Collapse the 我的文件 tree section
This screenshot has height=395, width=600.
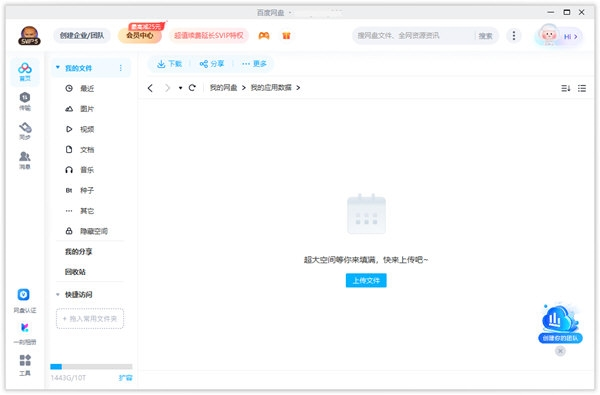[x=58, y=67]
